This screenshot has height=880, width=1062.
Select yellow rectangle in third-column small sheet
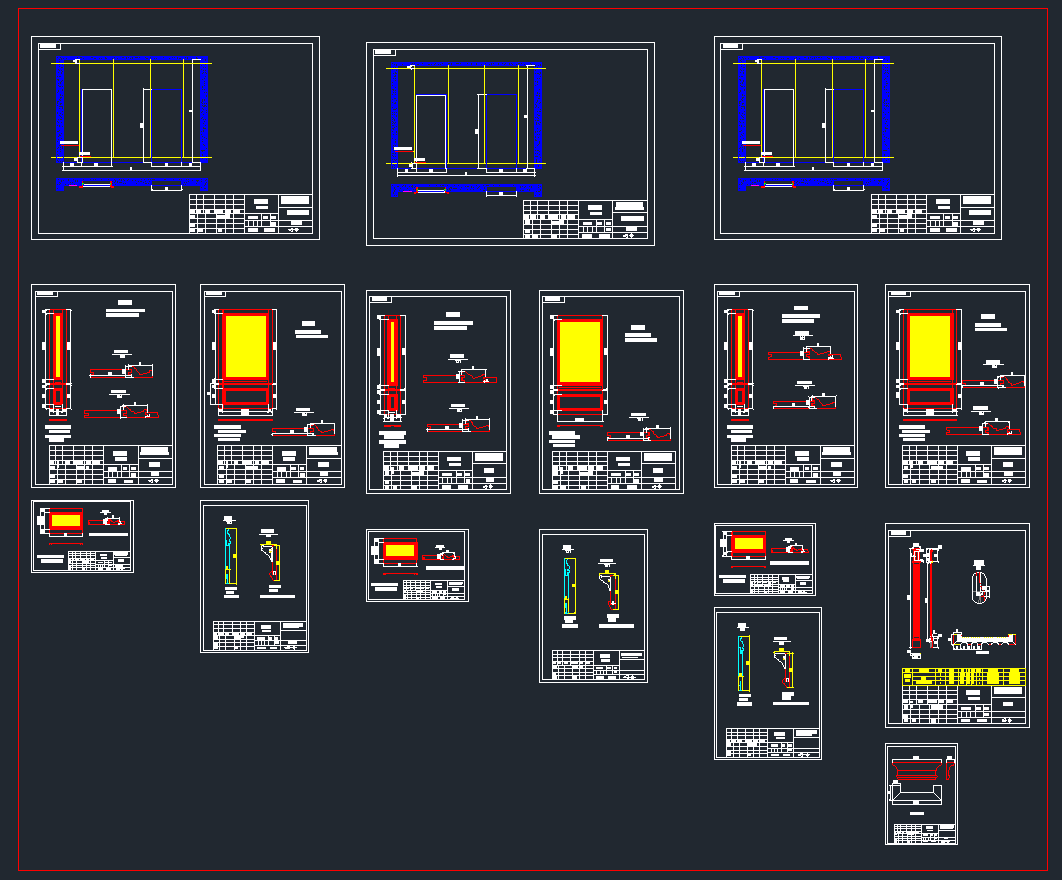[x=400, y=550]
